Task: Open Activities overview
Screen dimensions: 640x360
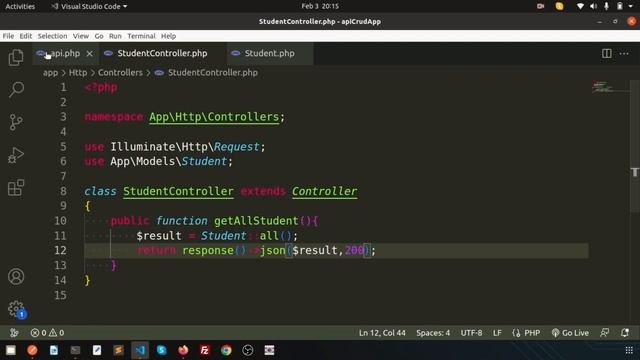Action: point(20,6)
